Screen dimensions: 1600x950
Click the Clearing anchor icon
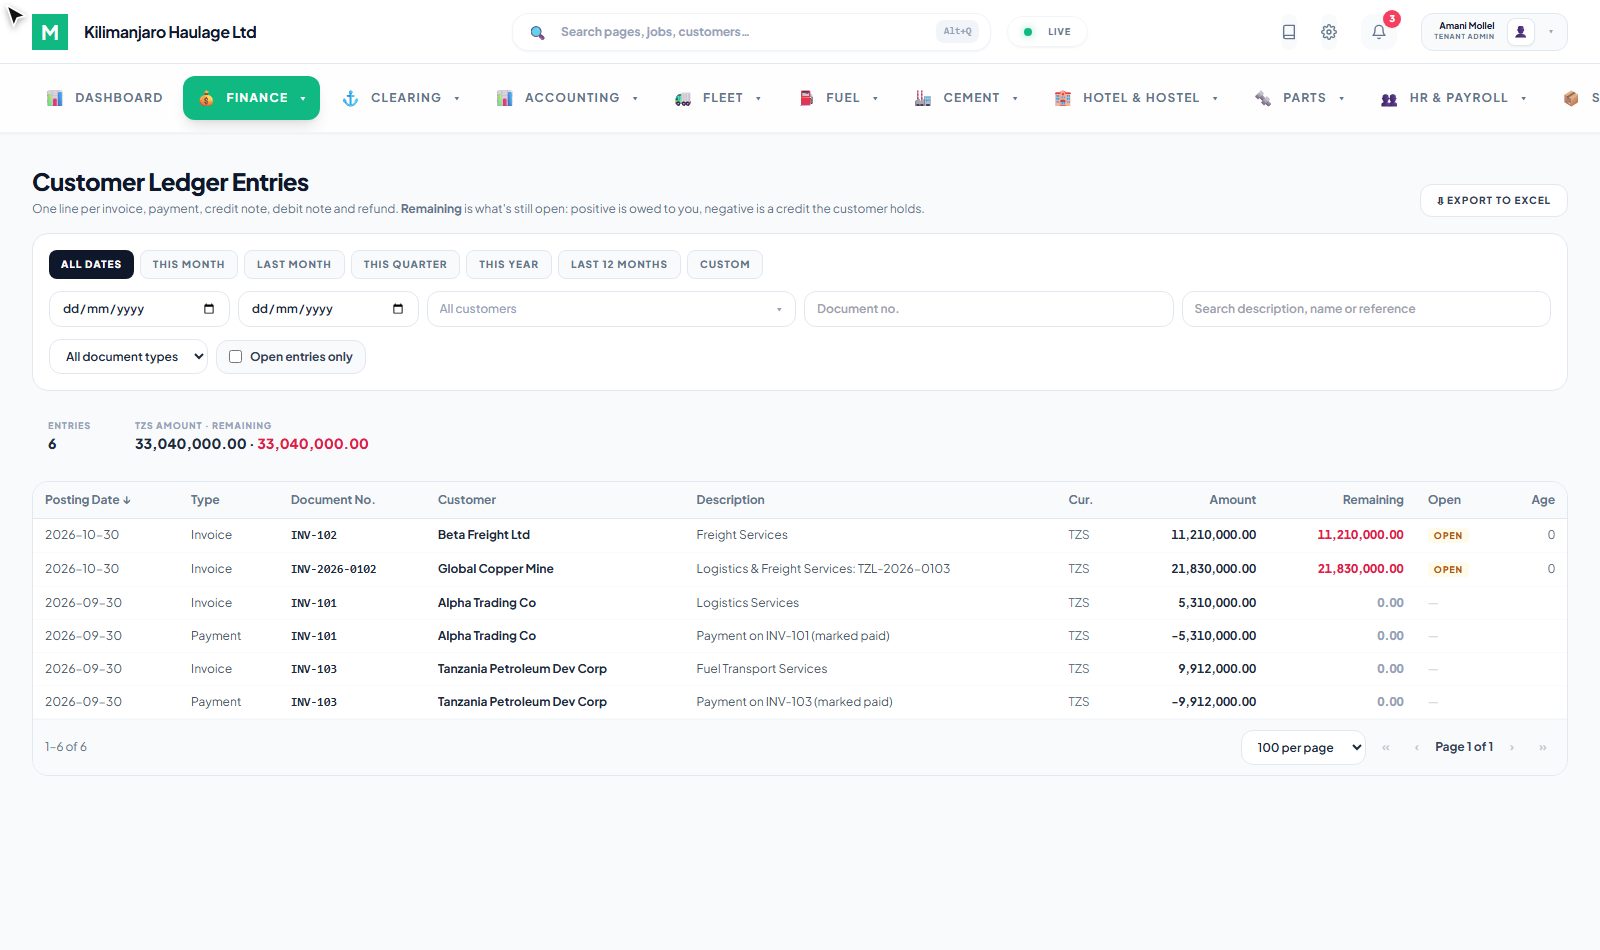coord(350,98)
